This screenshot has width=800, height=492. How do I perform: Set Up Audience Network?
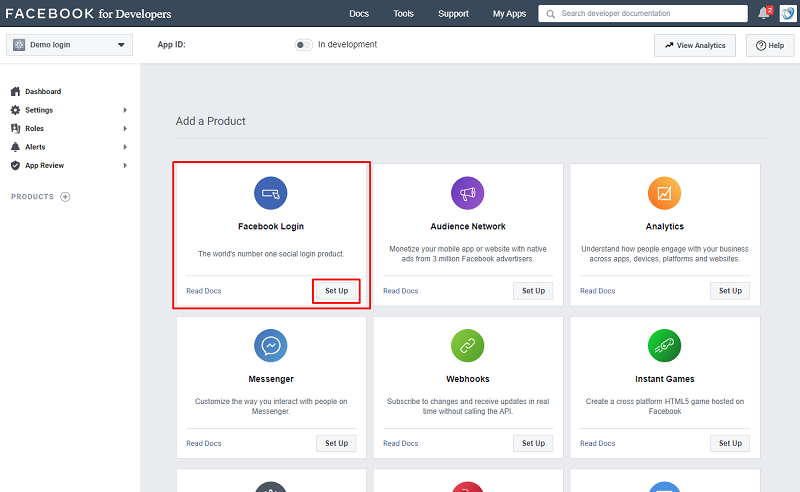(533, 291)
